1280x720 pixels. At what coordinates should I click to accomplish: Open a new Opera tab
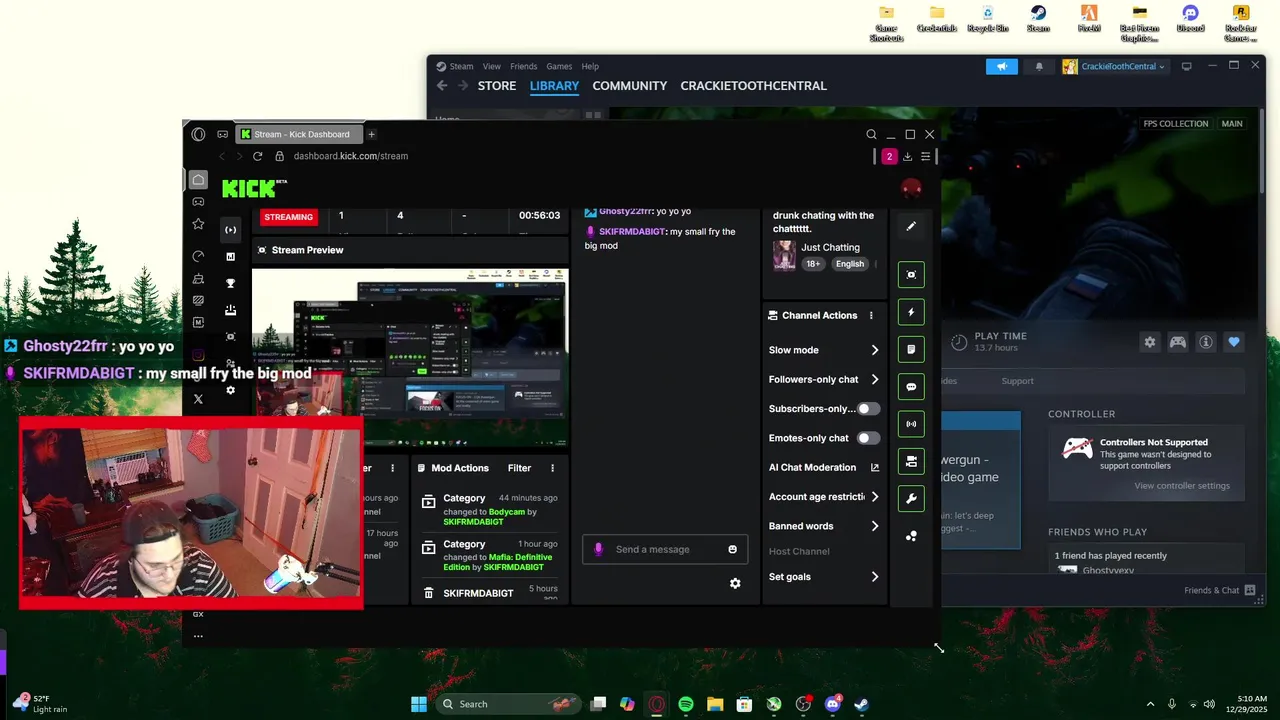pyautogui.click(x=371, y=134)
